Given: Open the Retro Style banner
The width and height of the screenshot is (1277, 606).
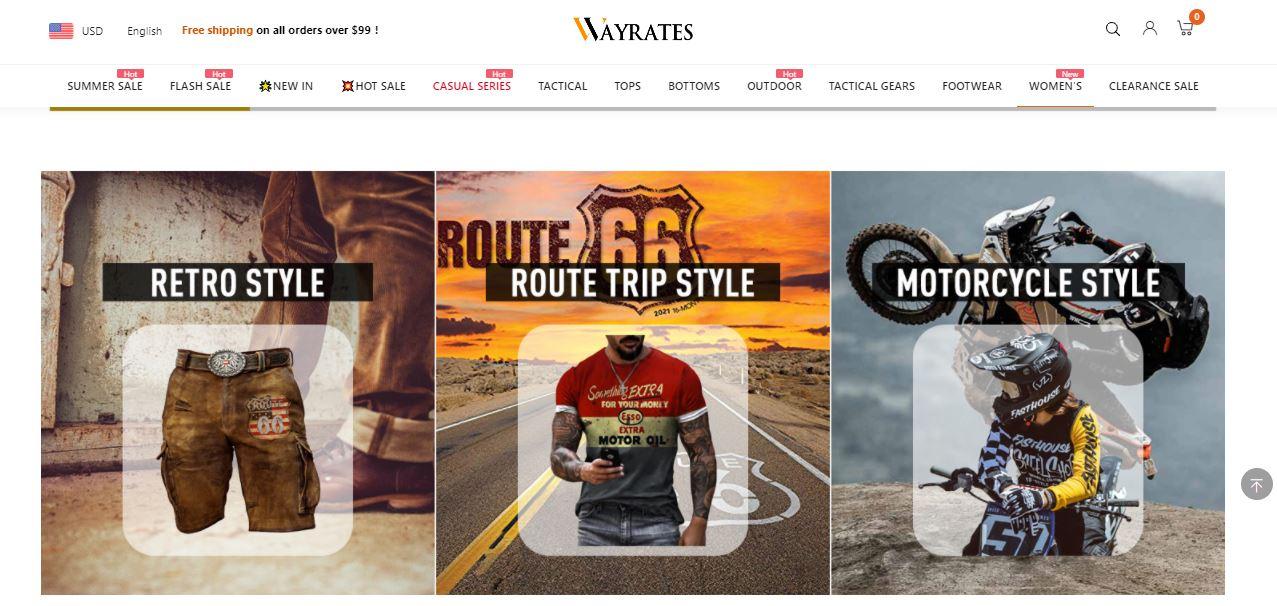Looking at the screenshot, I should click(x=238, y=383).
